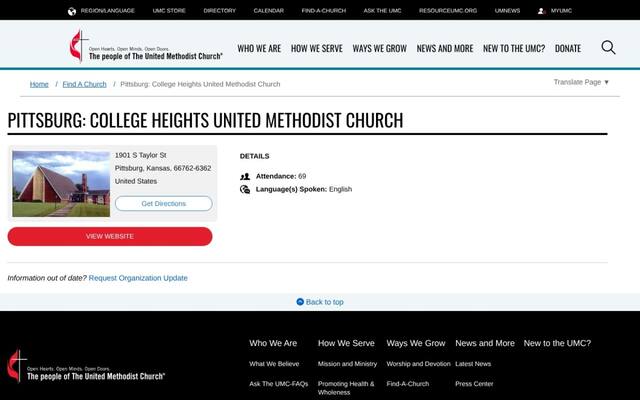Screen dimensions: 640x400
Task: Click the church building photo thumbnail
Action: (x=61, y=184)
